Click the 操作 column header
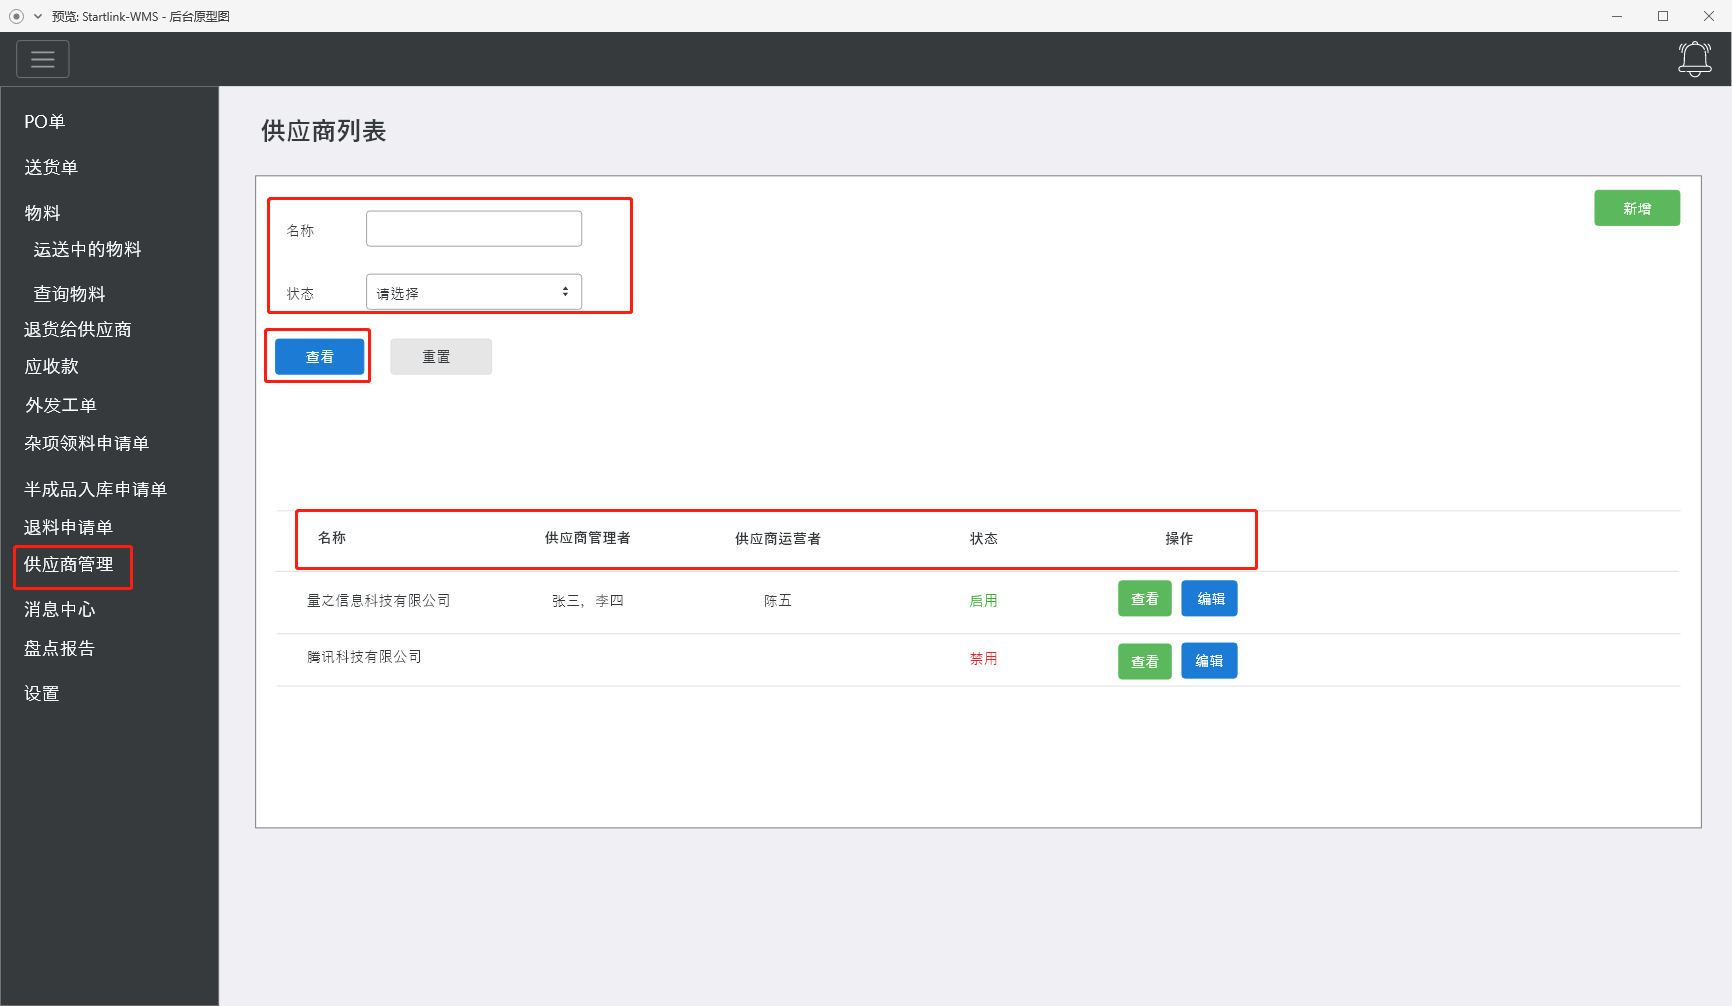The width and height of the screenshot is (1732, 1006). [1179, 539]
